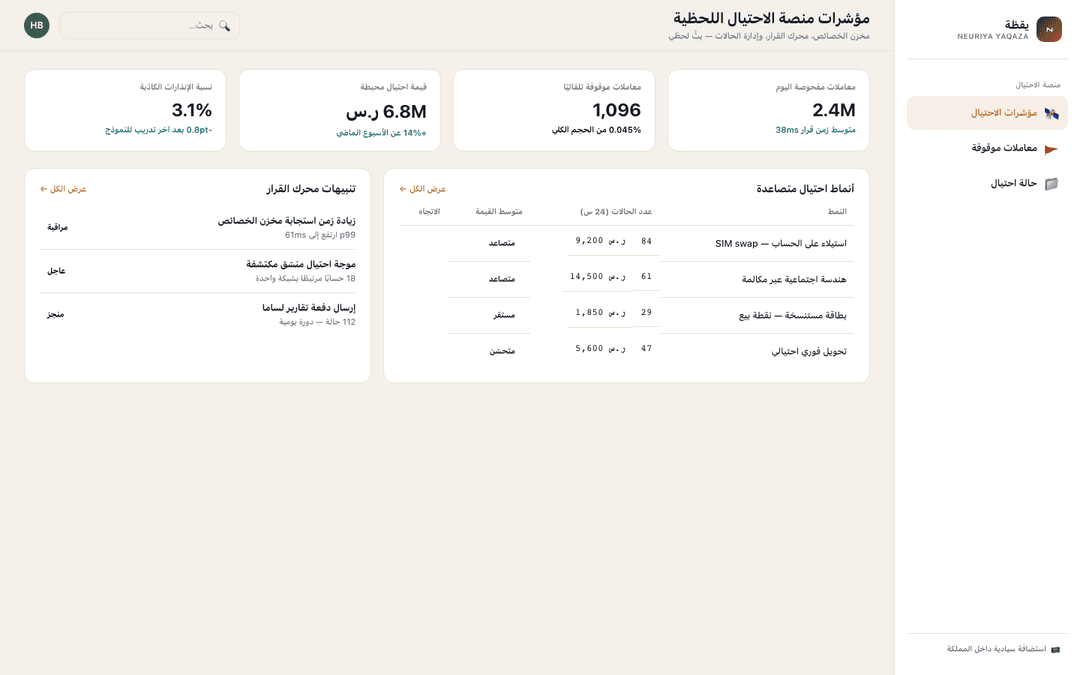Open the SIM swap pattern row
This screenshot has width=1080, height=675.
coord(626,243)
